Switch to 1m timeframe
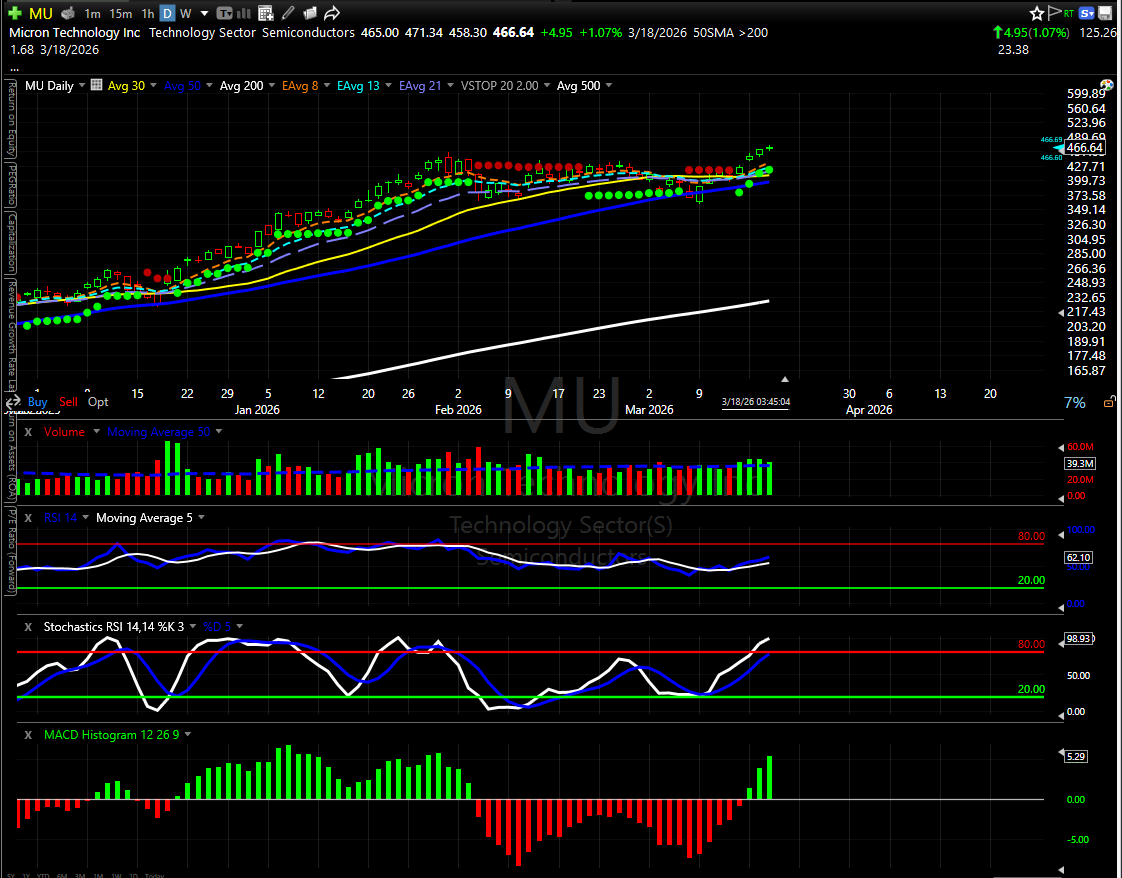 (92, 14)
